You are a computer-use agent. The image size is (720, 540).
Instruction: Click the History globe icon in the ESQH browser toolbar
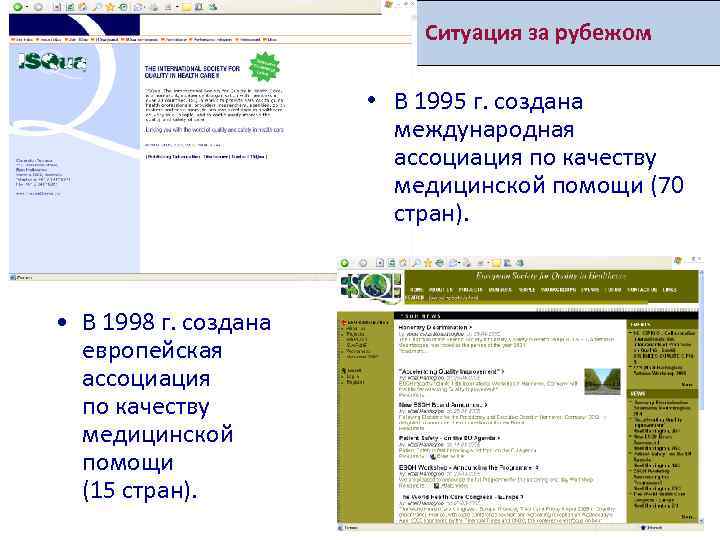pyautogui.click(x=439, y=263)
